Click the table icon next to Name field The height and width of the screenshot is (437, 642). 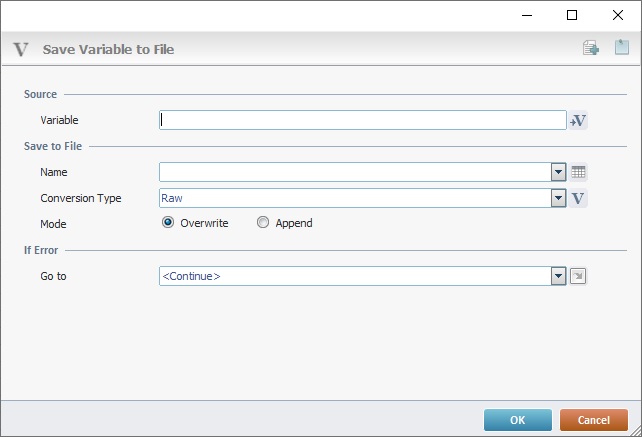pyautogui.click(x=578, y=172)
